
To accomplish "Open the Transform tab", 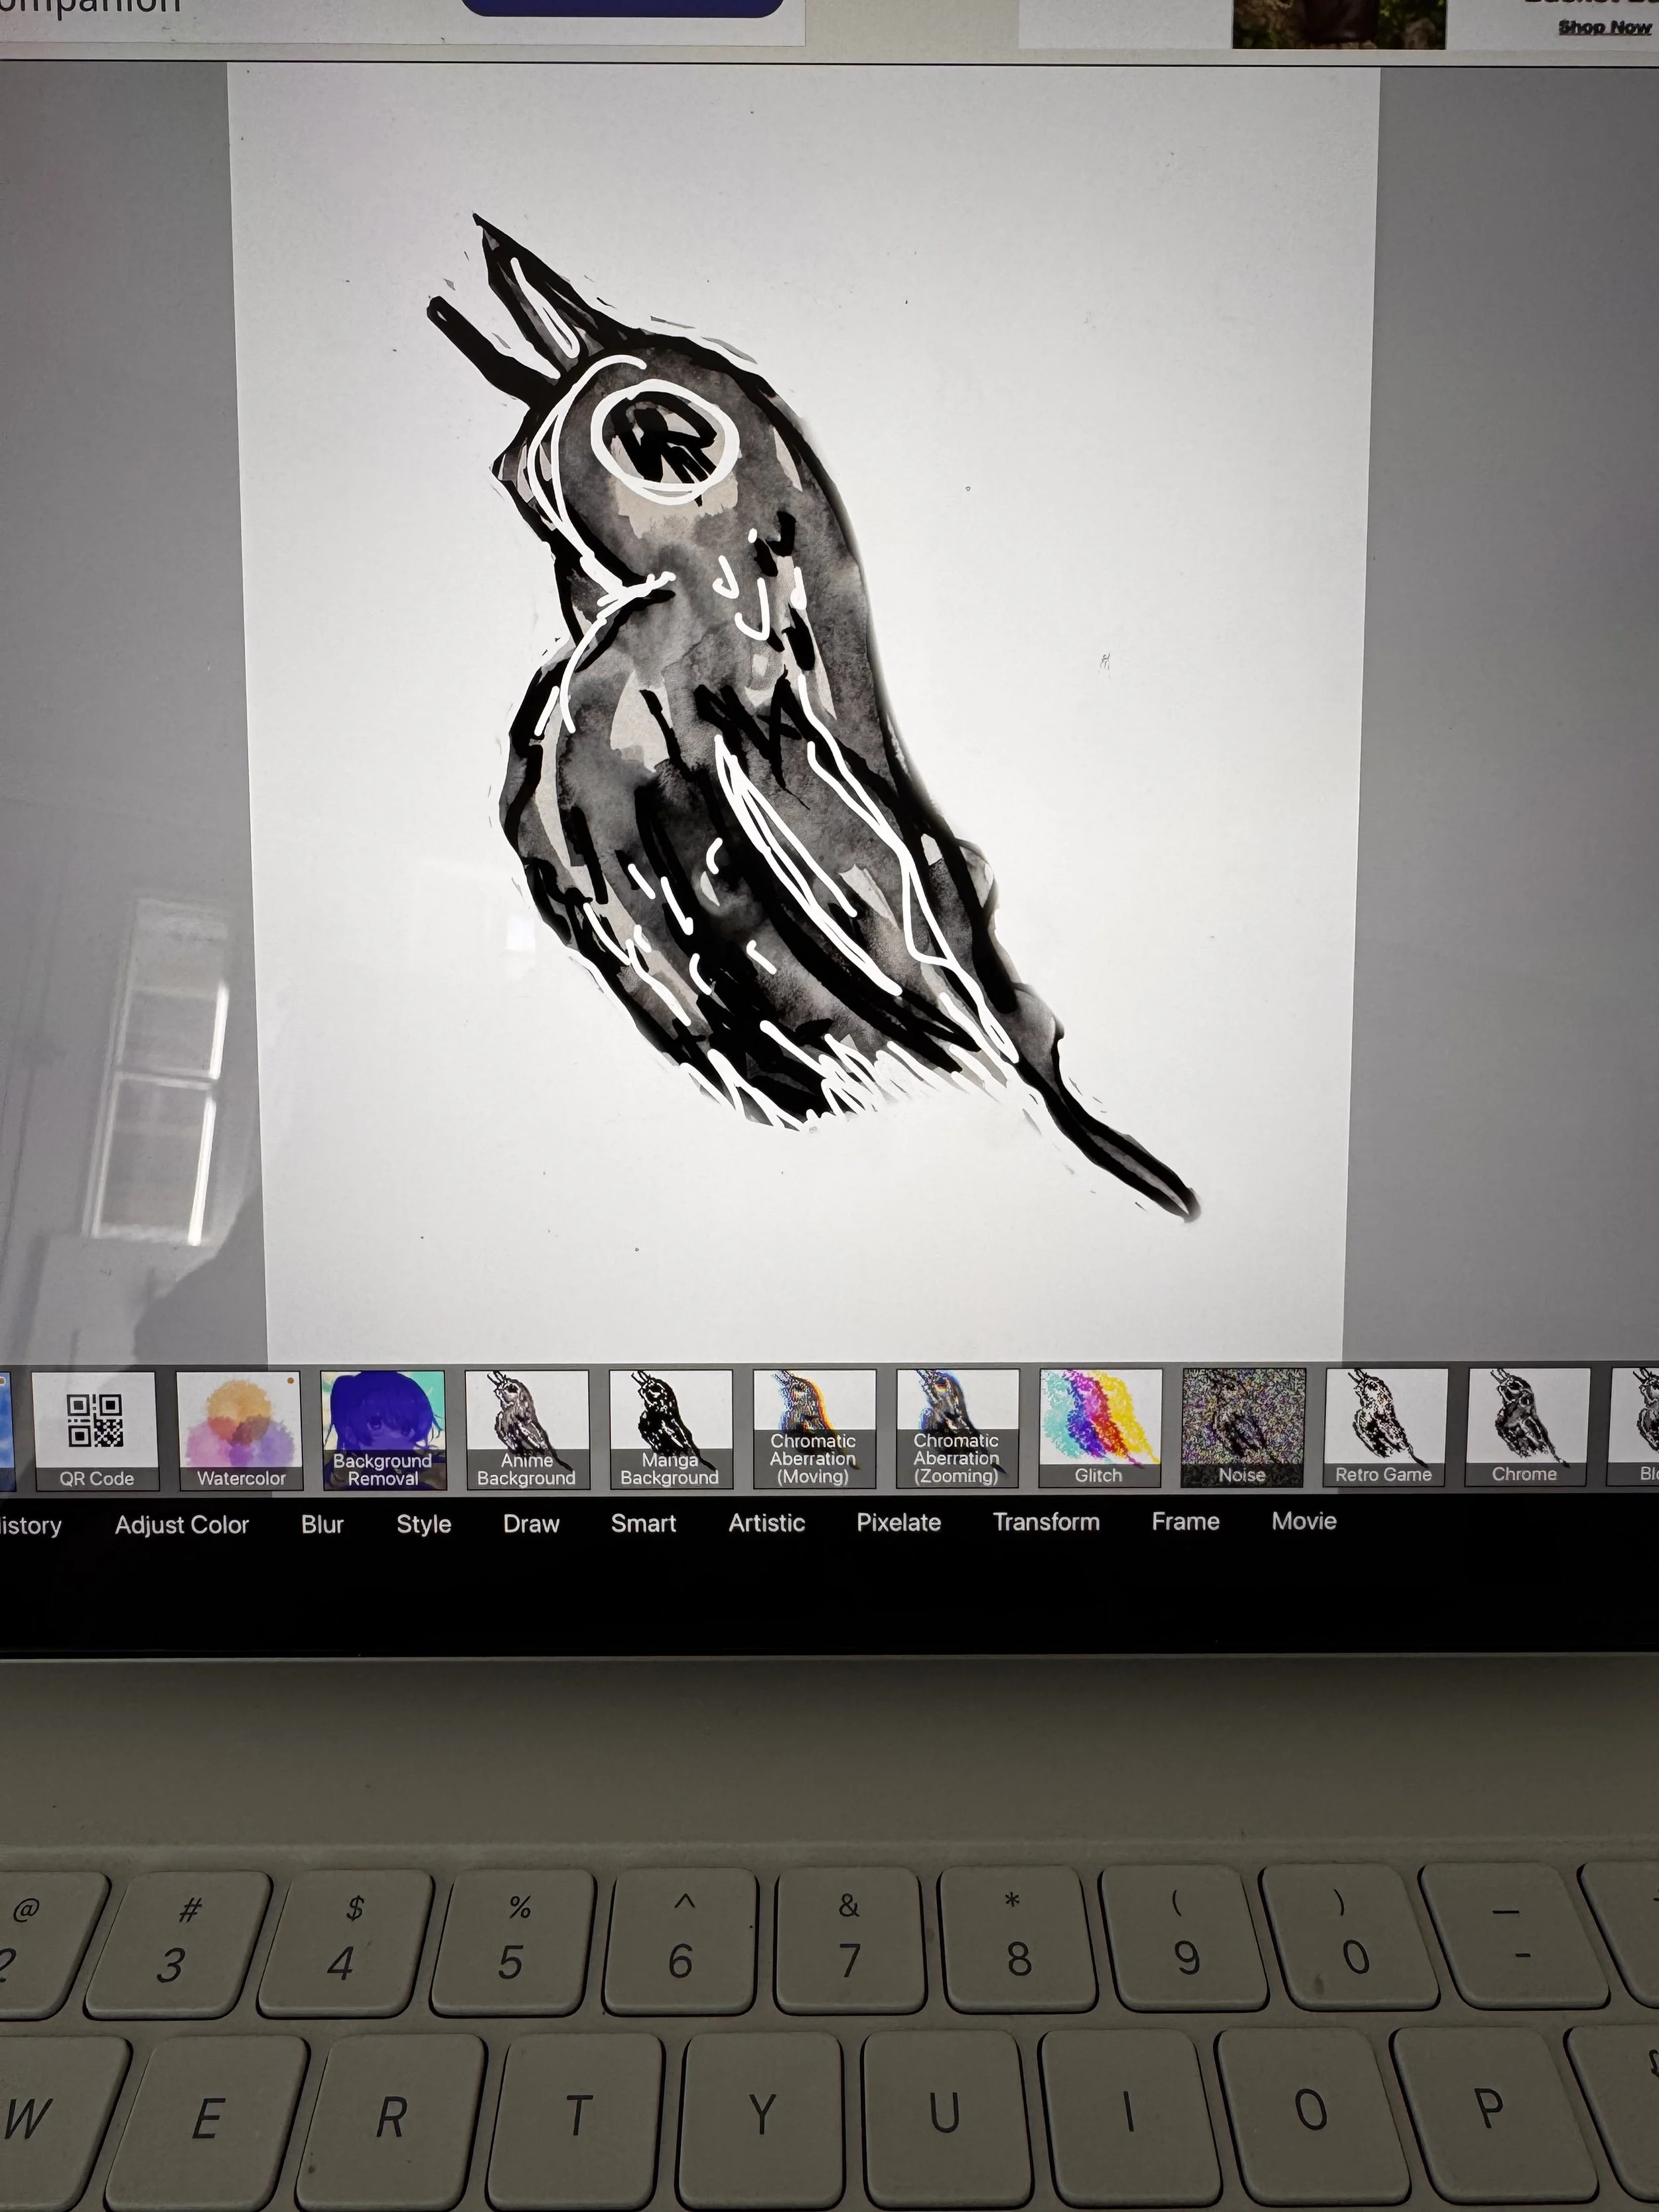I will 1046,1522.
